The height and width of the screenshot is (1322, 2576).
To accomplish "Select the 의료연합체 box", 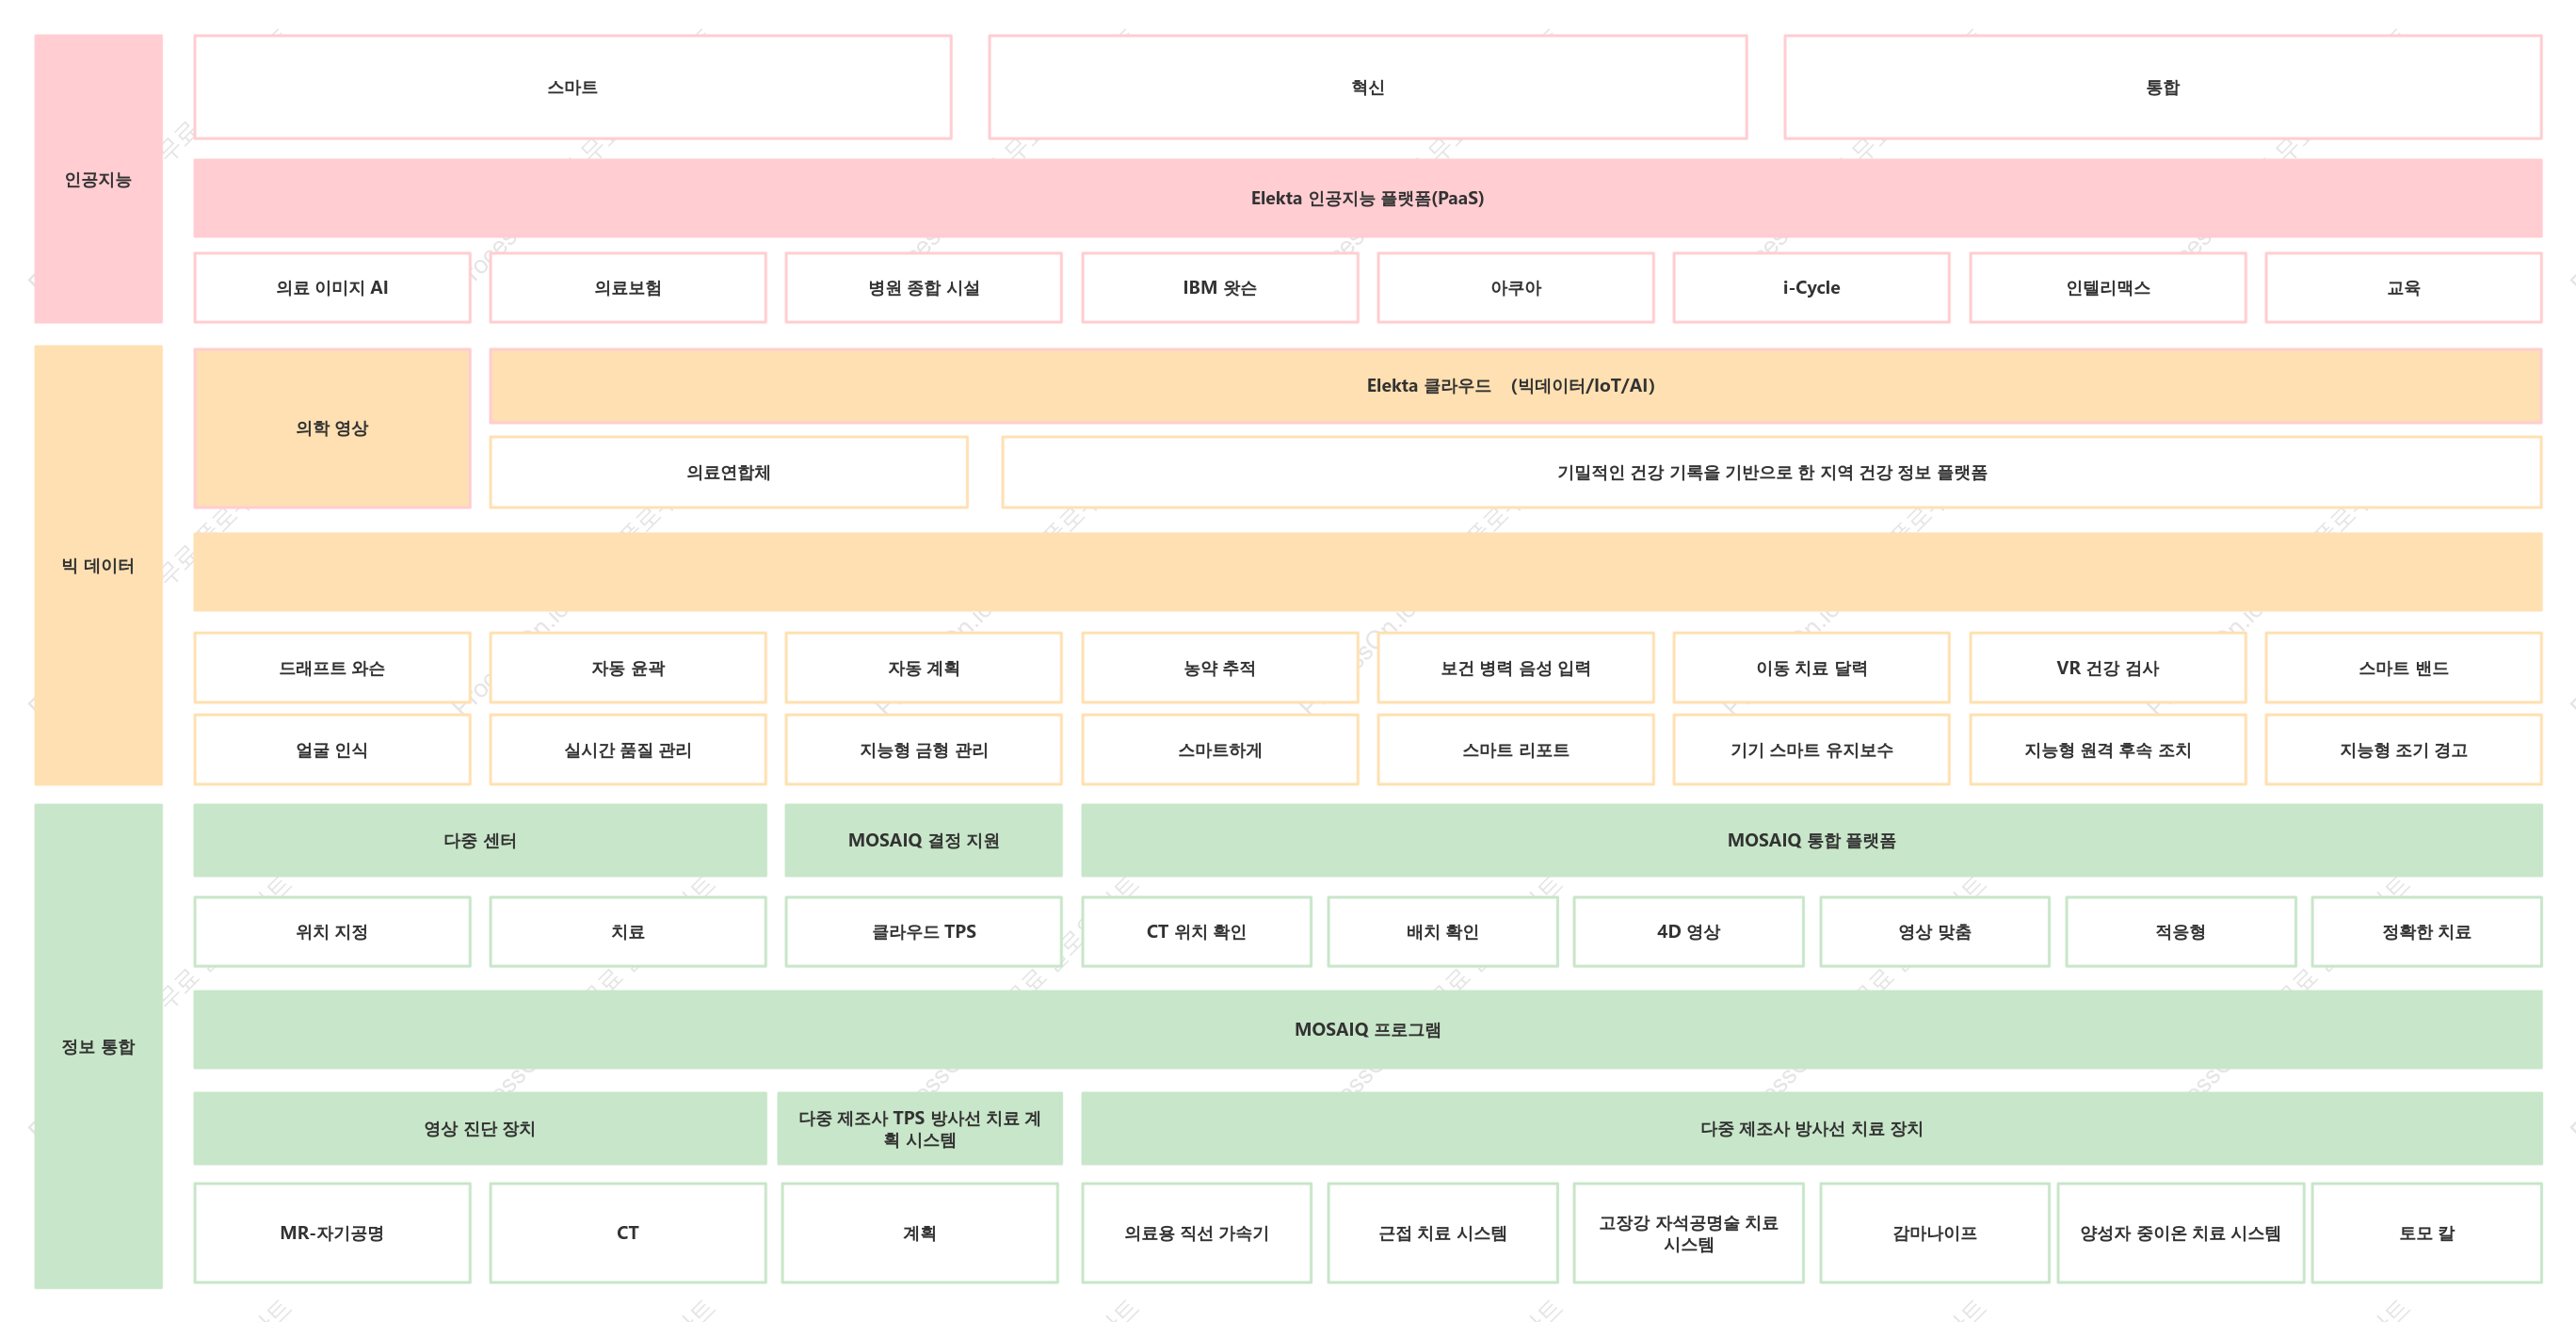I will click(728, 472).
